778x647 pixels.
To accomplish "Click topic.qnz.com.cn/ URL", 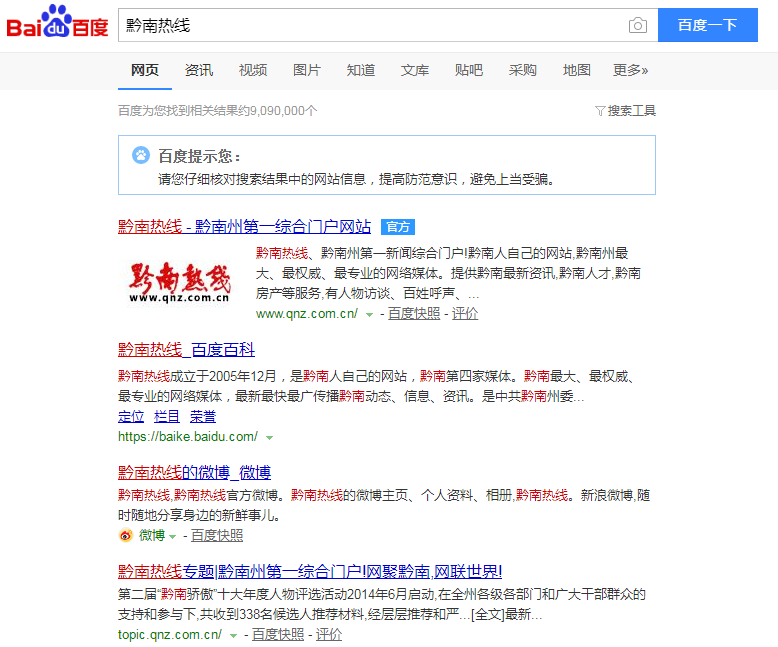I will 170,635.
